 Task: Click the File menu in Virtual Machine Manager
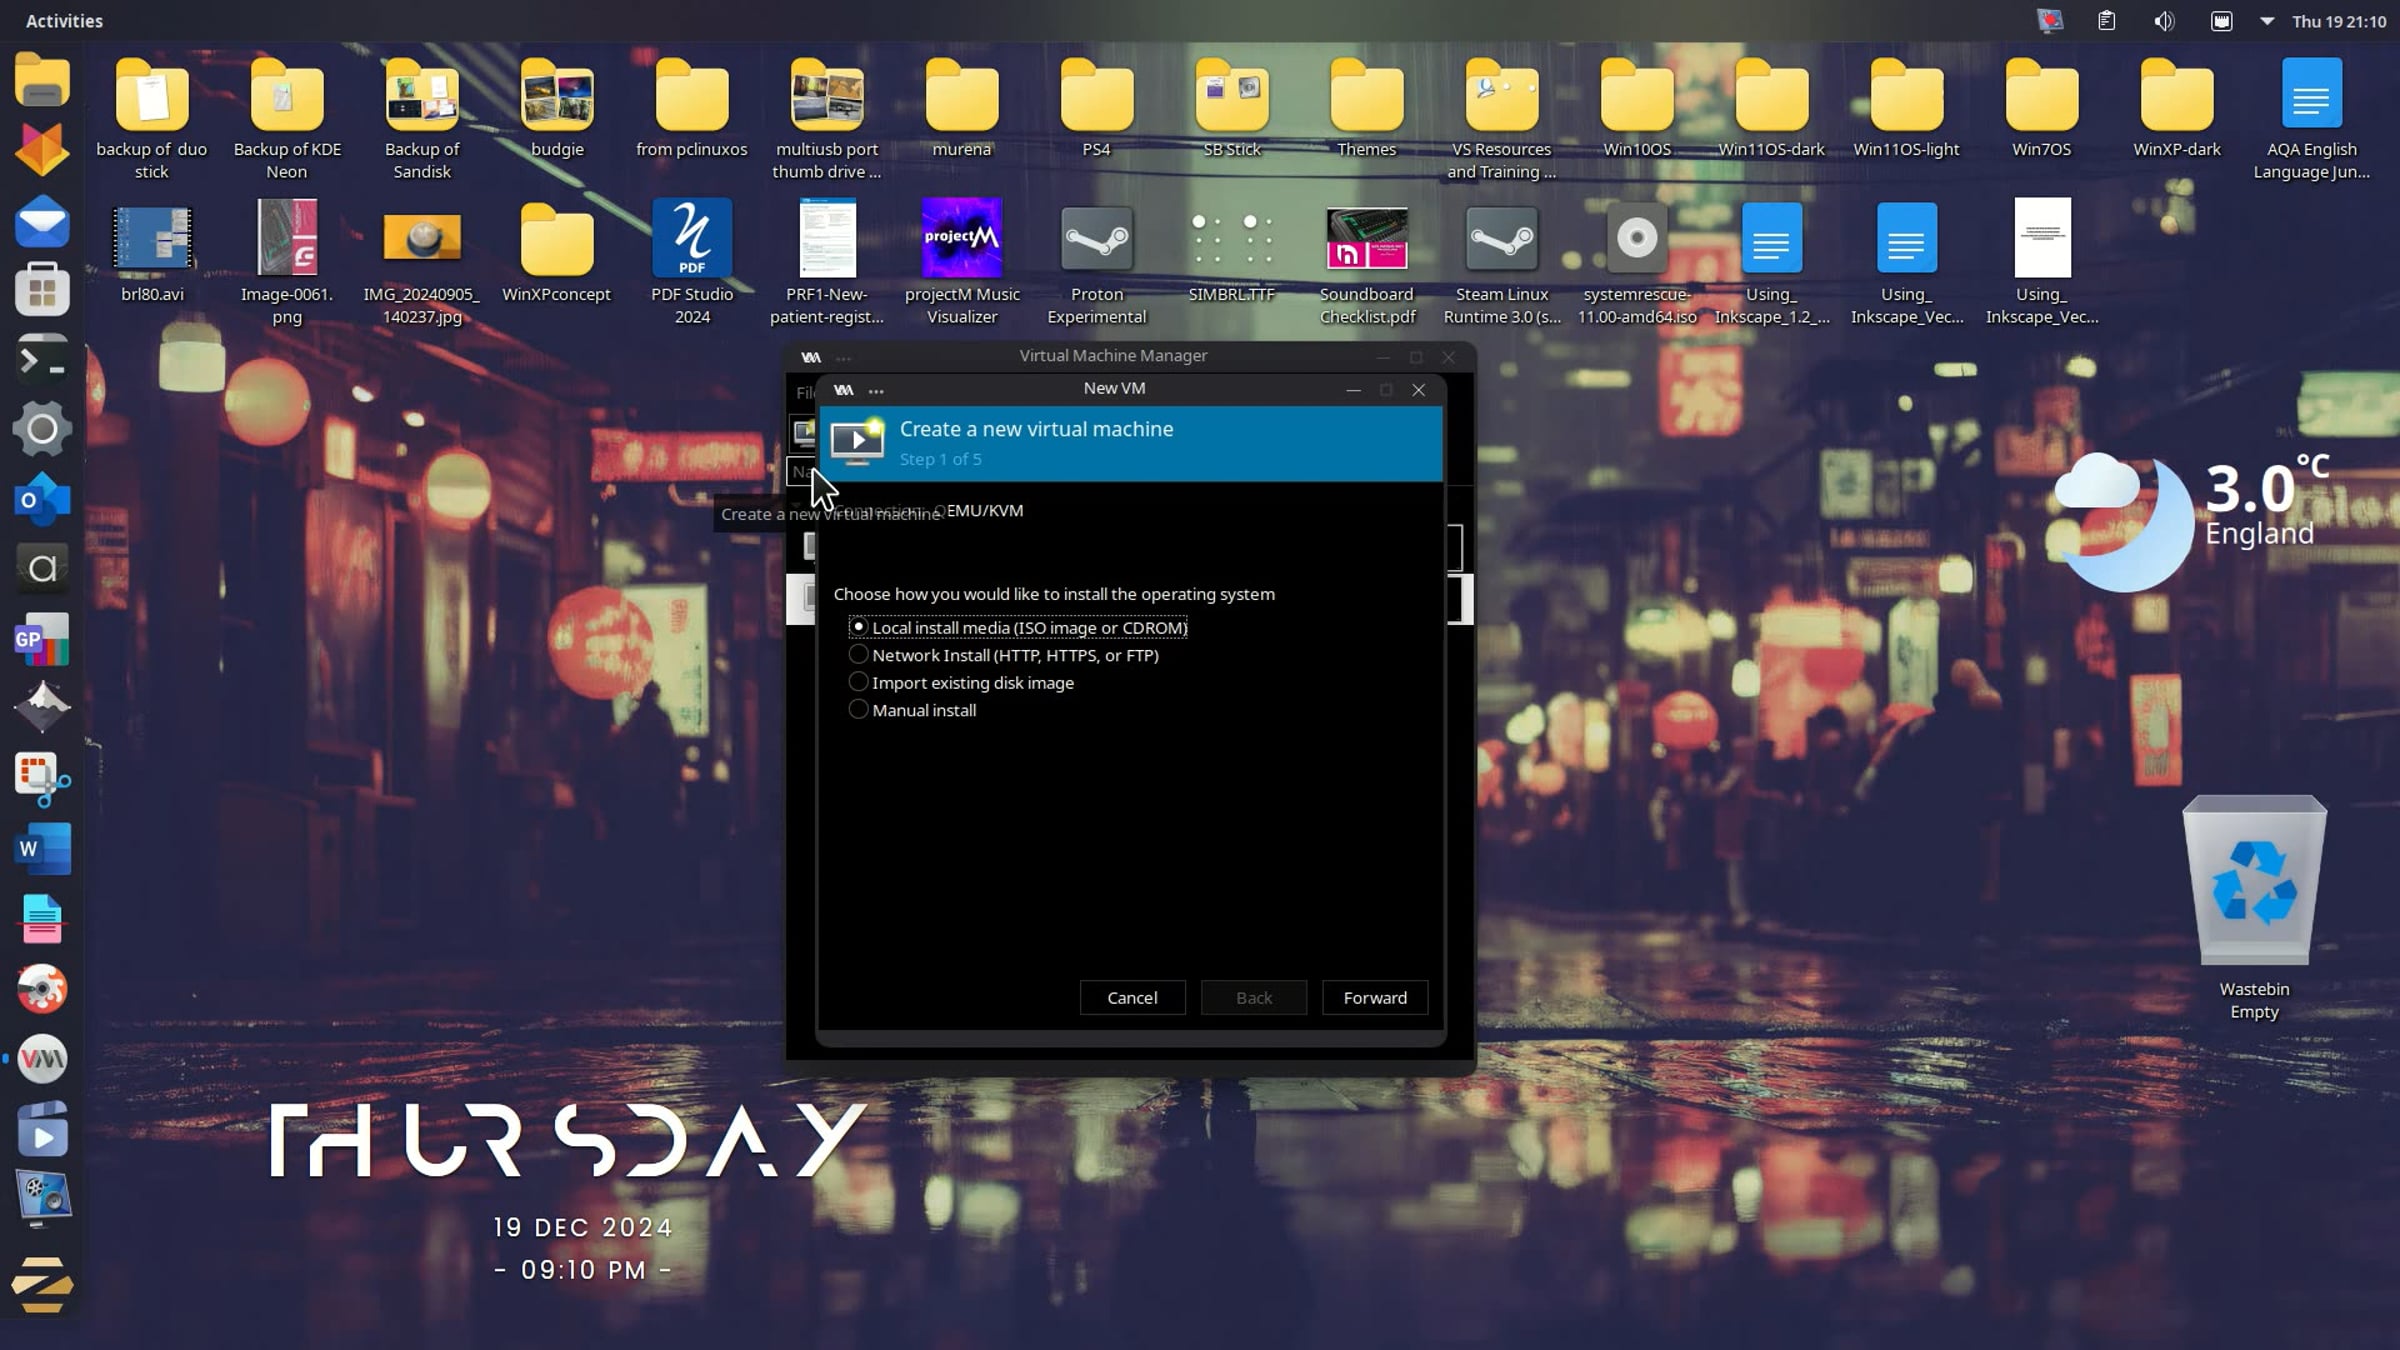coord(806,393)
